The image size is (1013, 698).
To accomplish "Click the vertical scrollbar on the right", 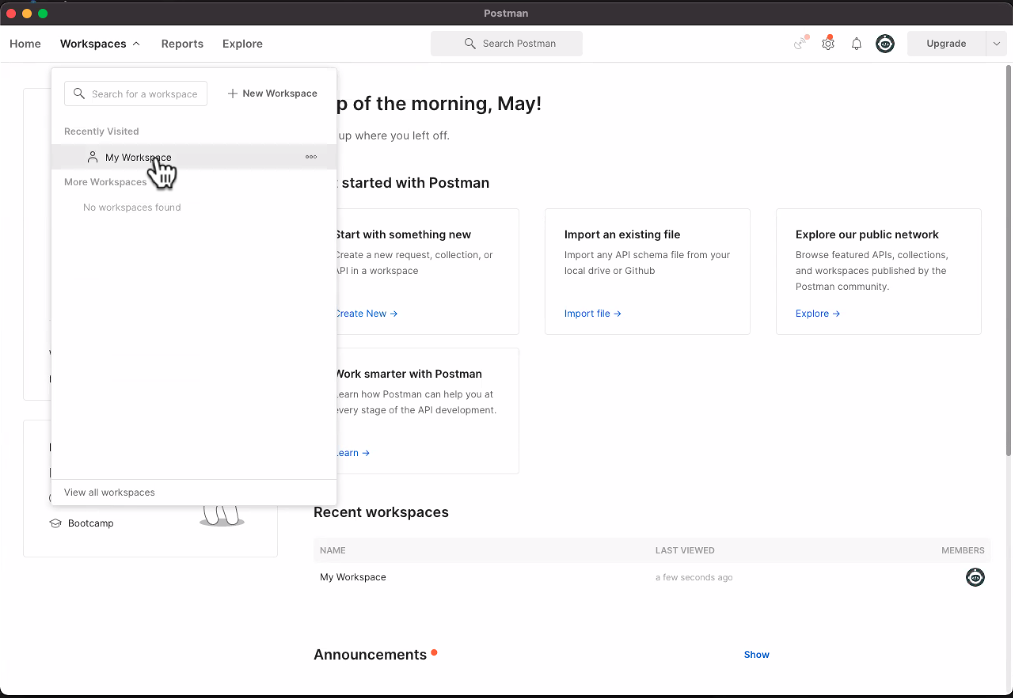I will 1008,260.
